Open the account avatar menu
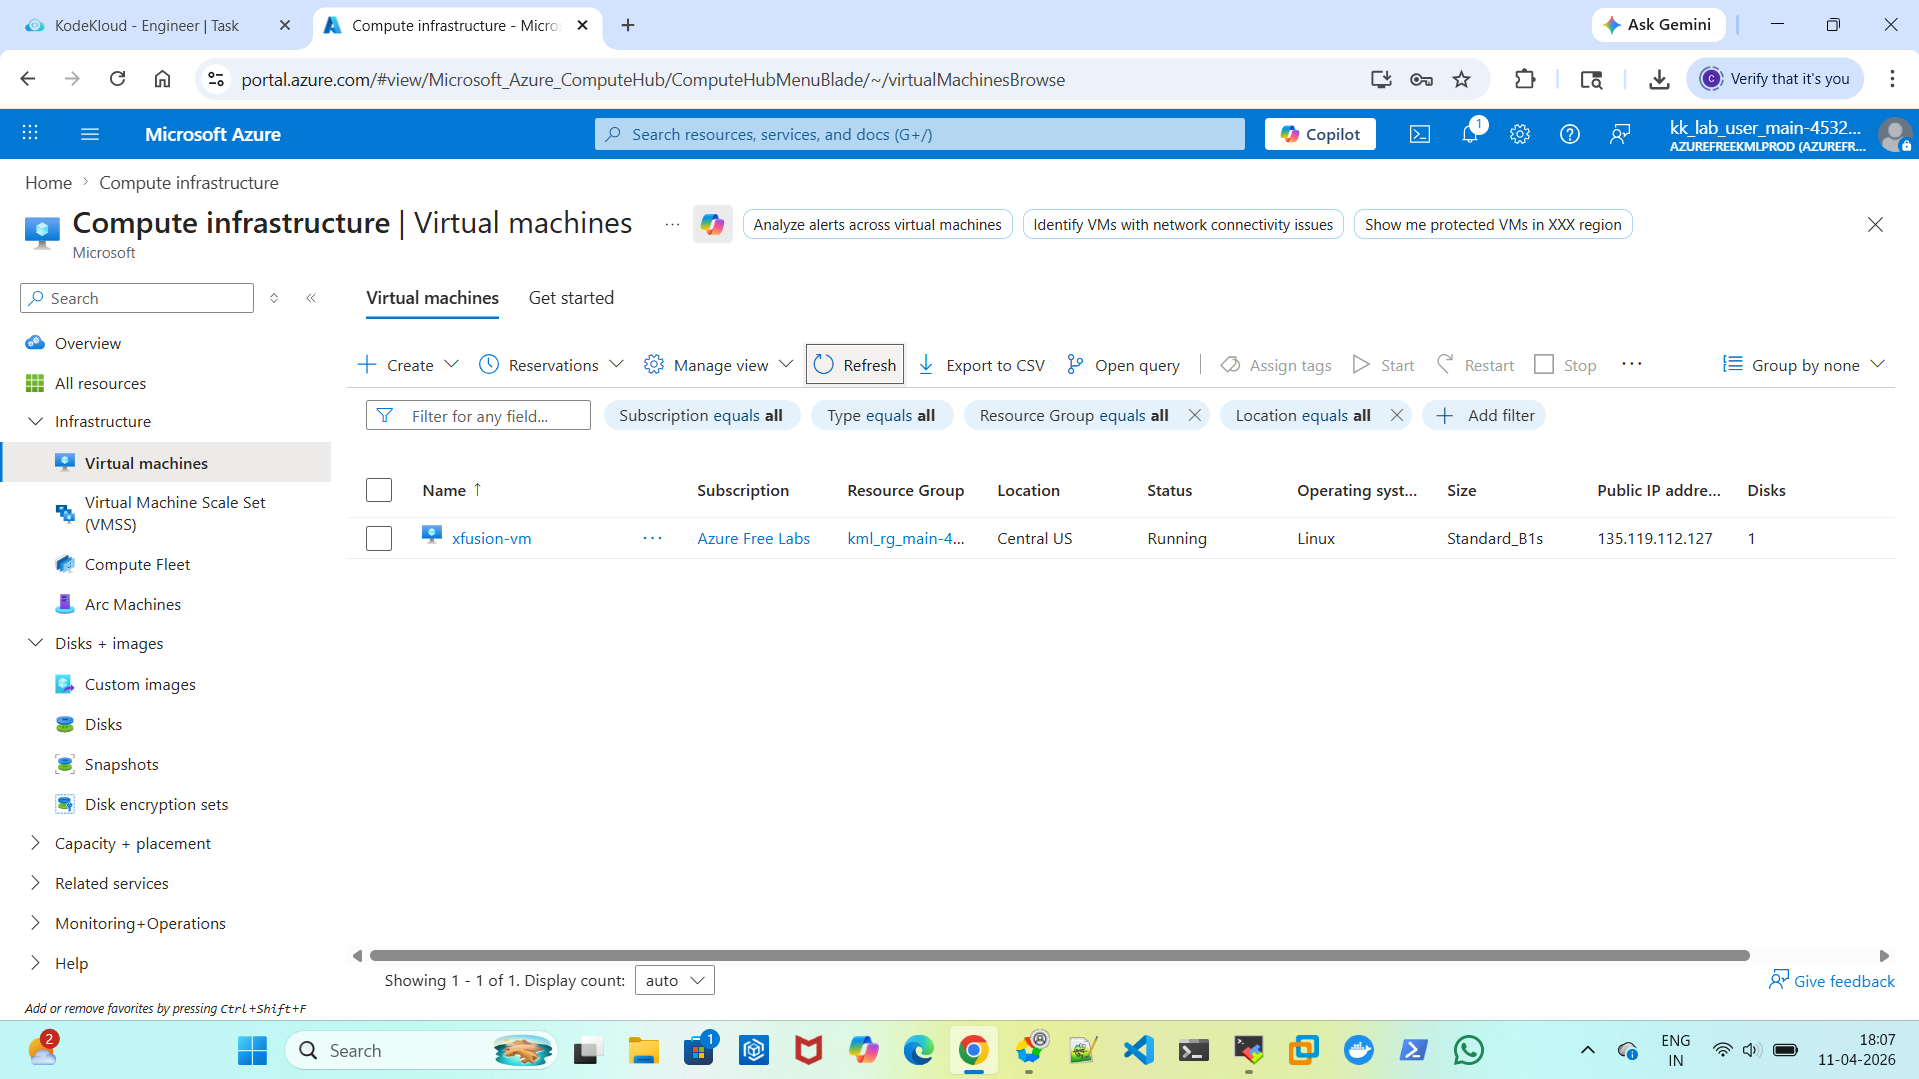1919x1079 pixels. point(1894,134)
